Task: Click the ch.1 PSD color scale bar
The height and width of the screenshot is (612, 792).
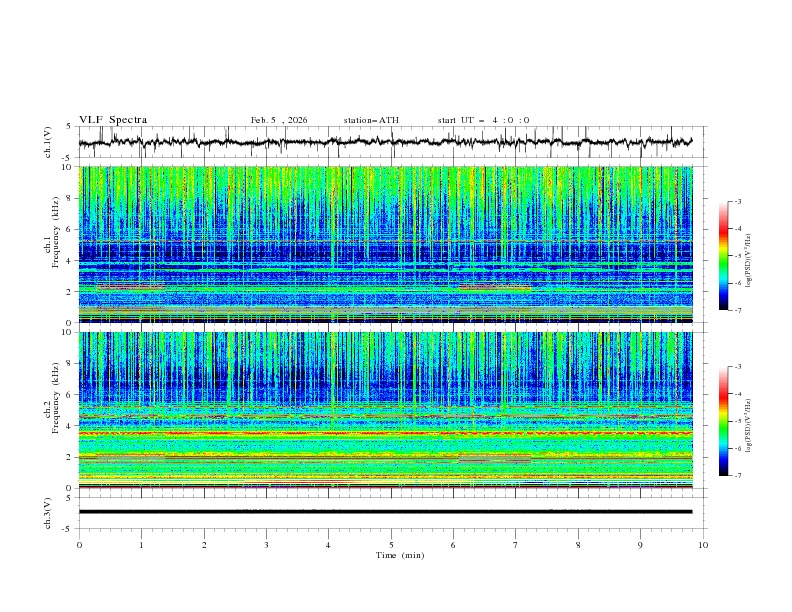Action: pyautogui.click(x=723, y=256)
